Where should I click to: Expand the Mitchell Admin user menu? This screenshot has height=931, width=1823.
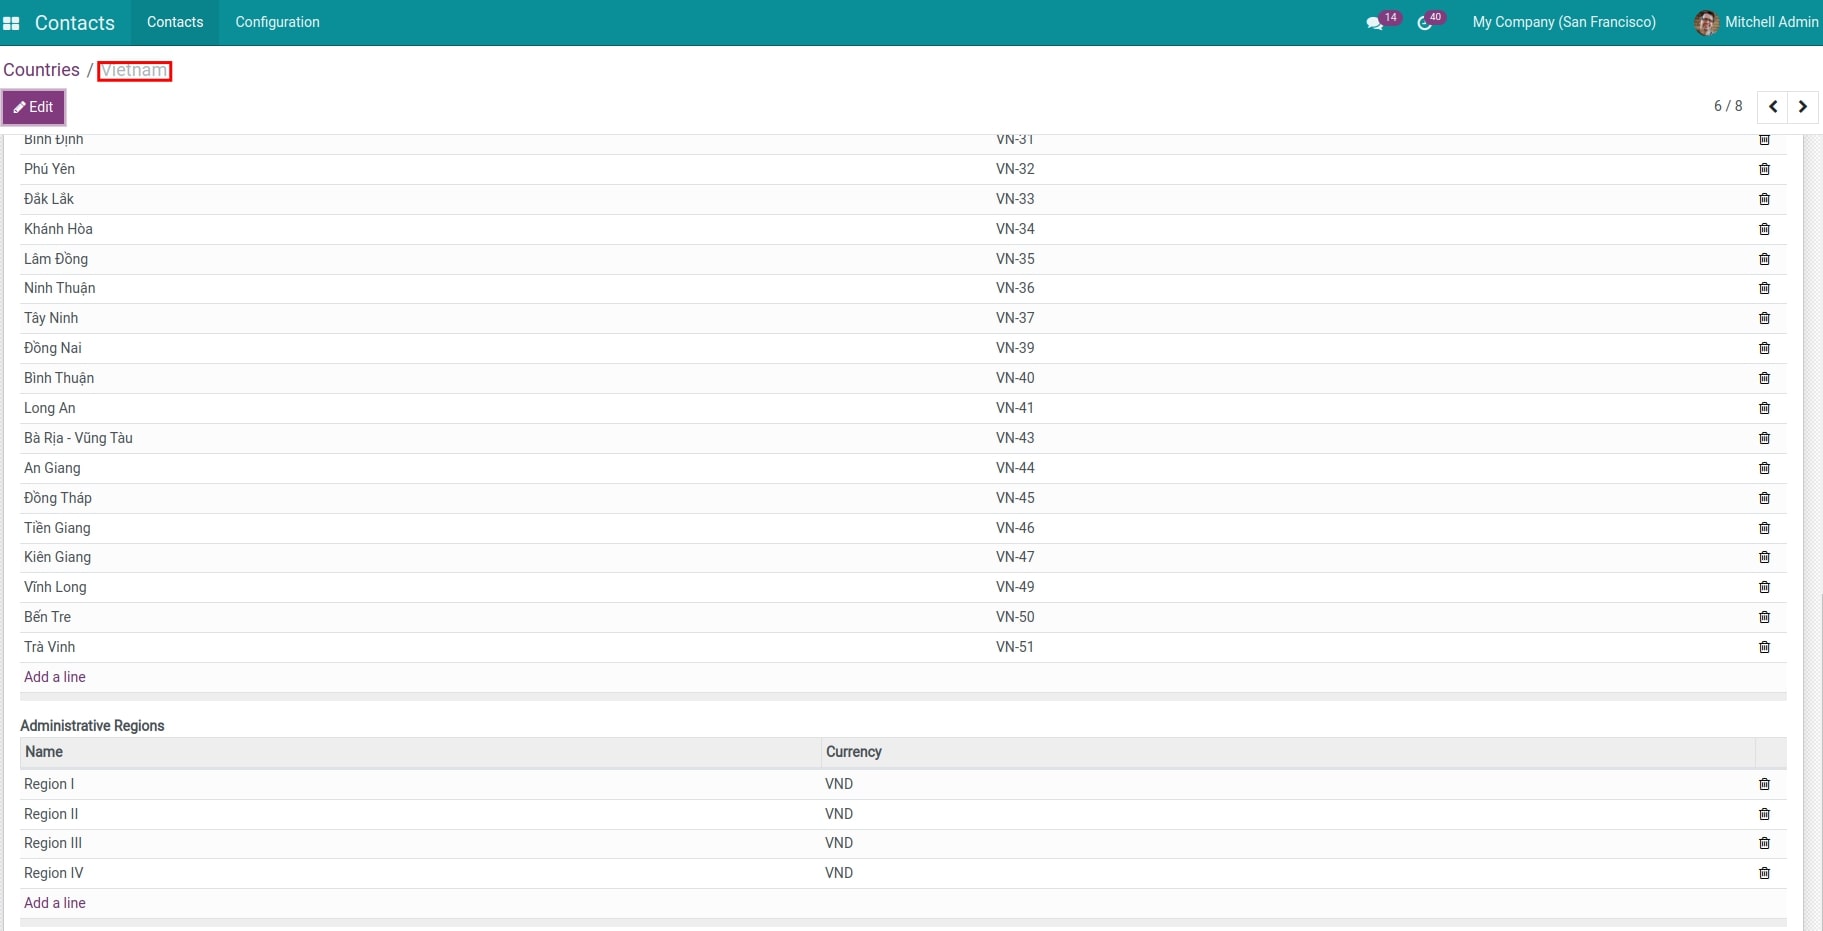1770,22
